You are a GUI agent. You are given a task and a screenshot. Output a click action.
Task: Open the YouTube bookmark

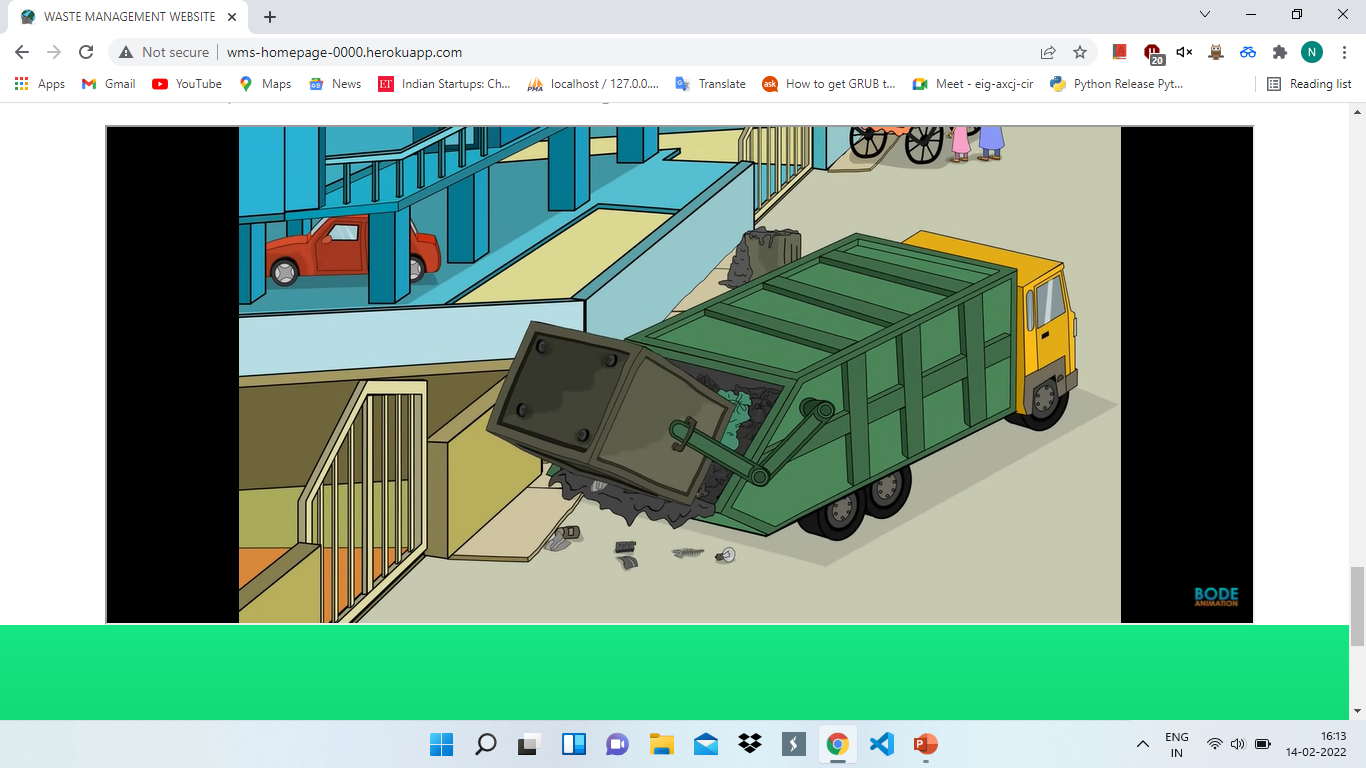[187, 84]
